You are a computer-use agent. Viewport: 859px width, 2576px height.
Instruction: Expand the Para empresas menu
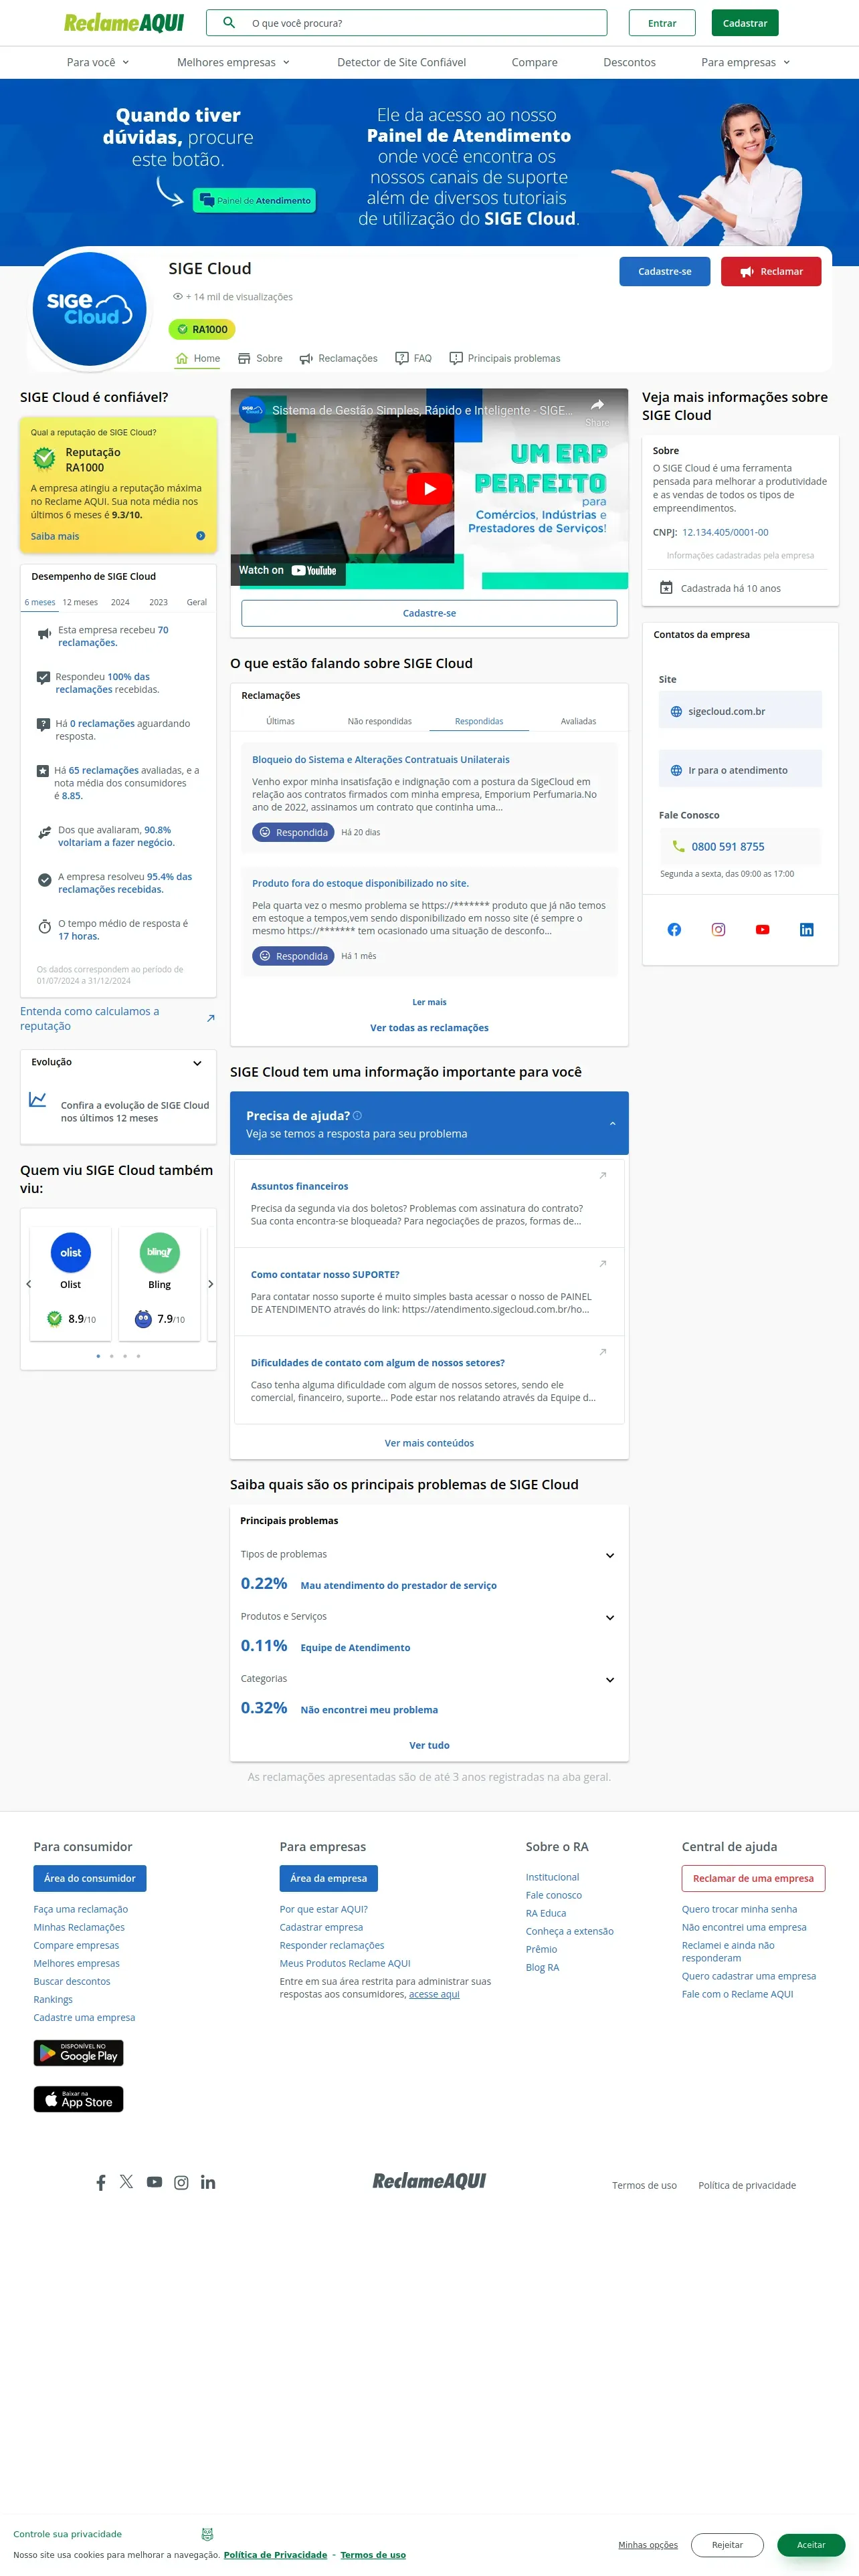[745, 62]
